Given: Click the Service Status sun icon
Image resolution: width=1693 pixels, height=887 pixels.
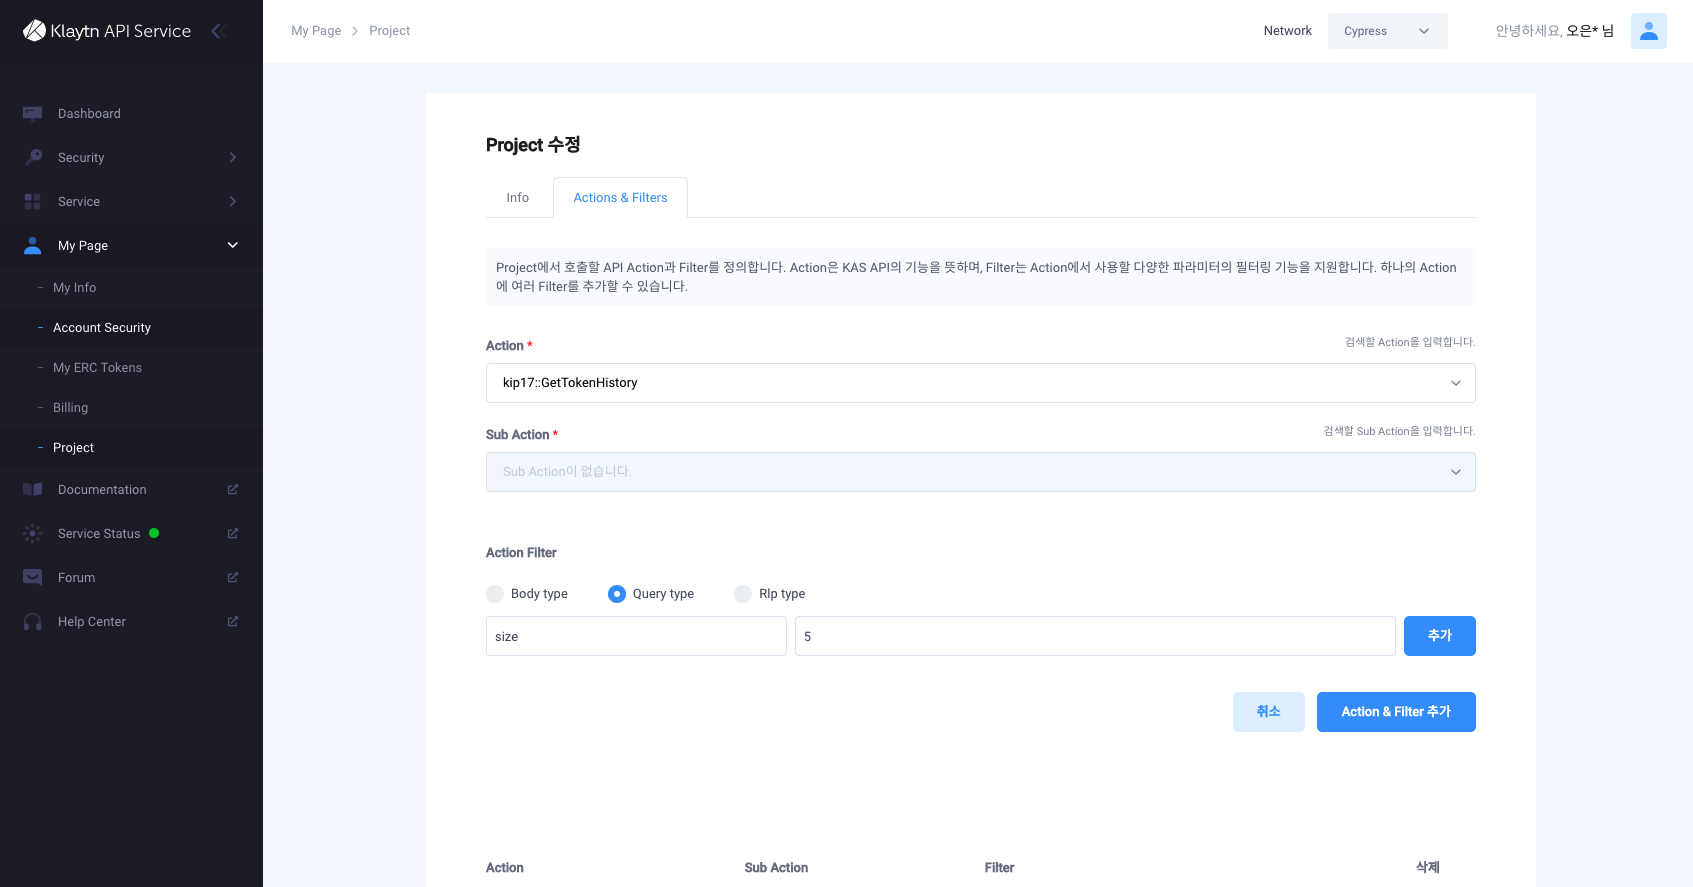Looking at the screenshot, I should tap(33, 534).
